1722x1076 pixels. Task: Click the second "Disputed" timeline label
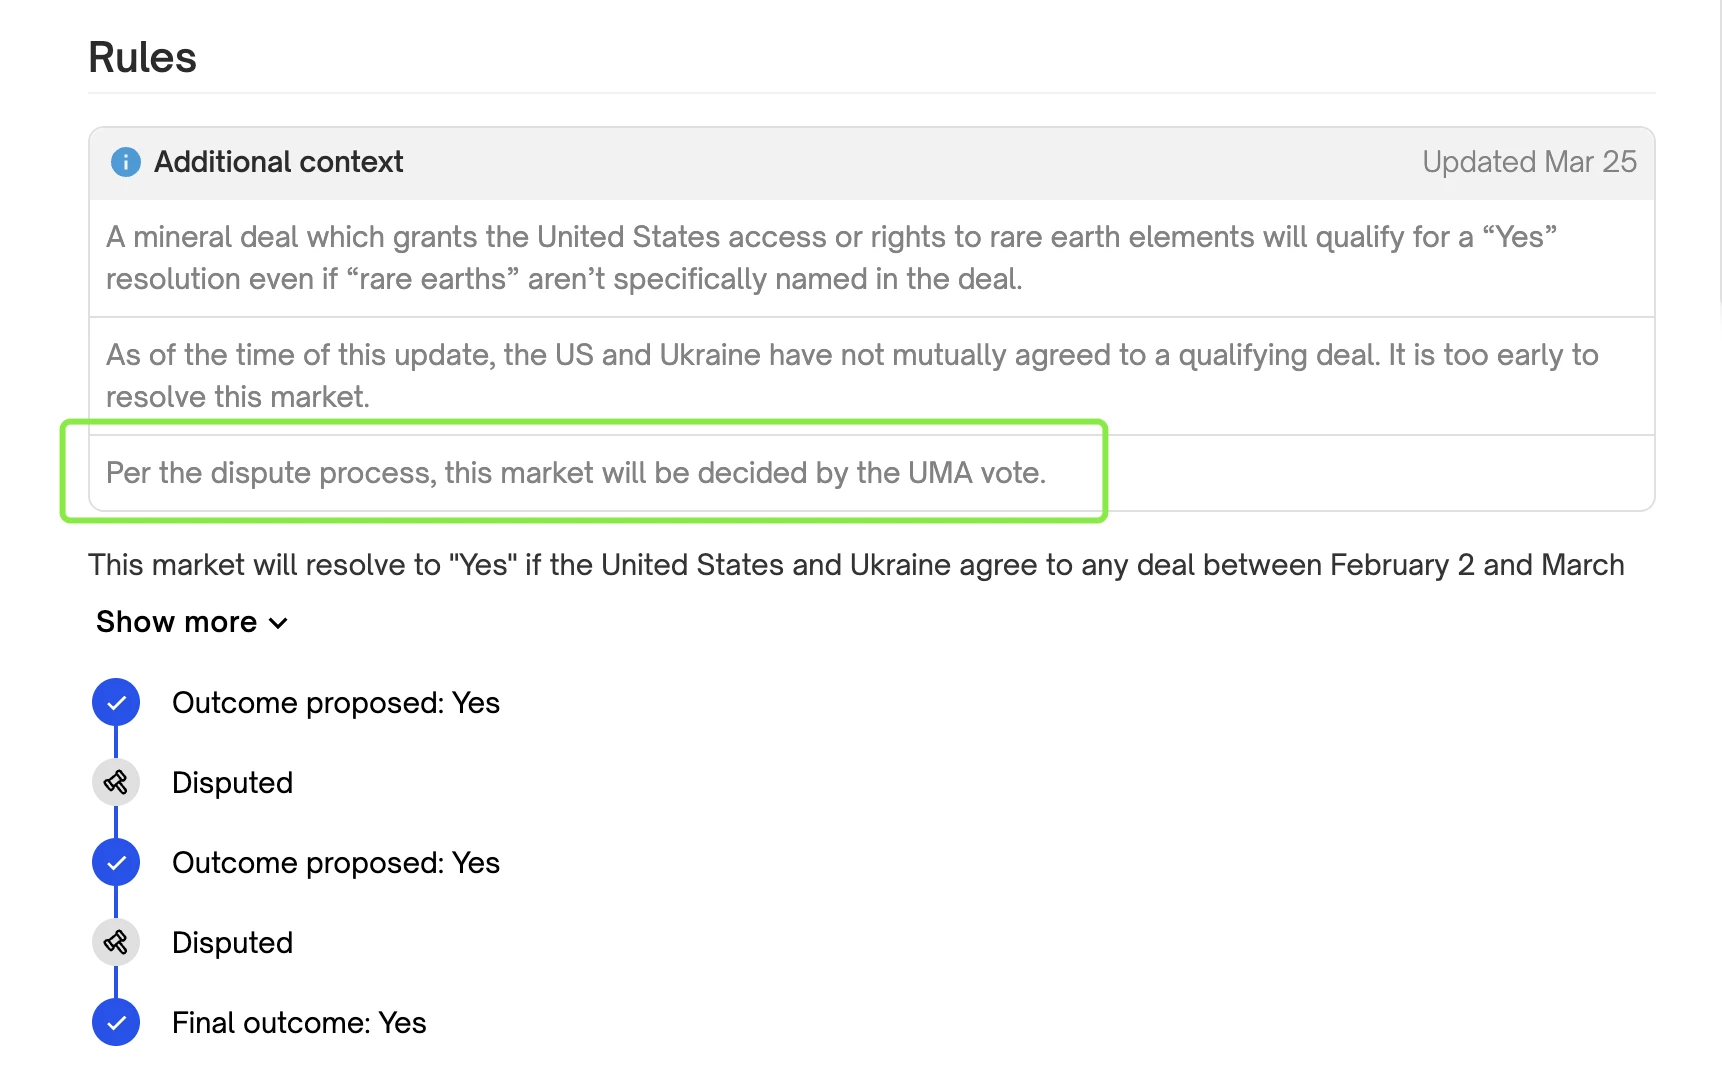coord(232,943)
